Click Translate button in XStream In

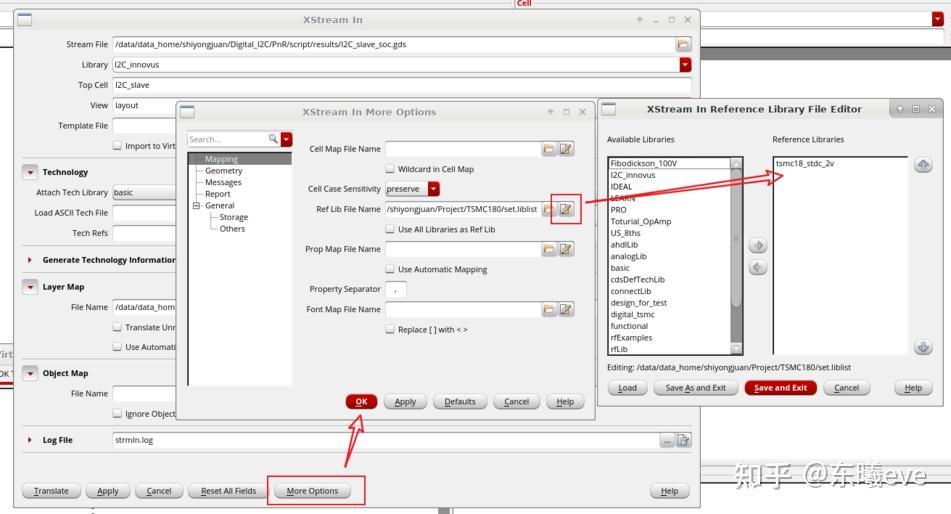point(51,491)
